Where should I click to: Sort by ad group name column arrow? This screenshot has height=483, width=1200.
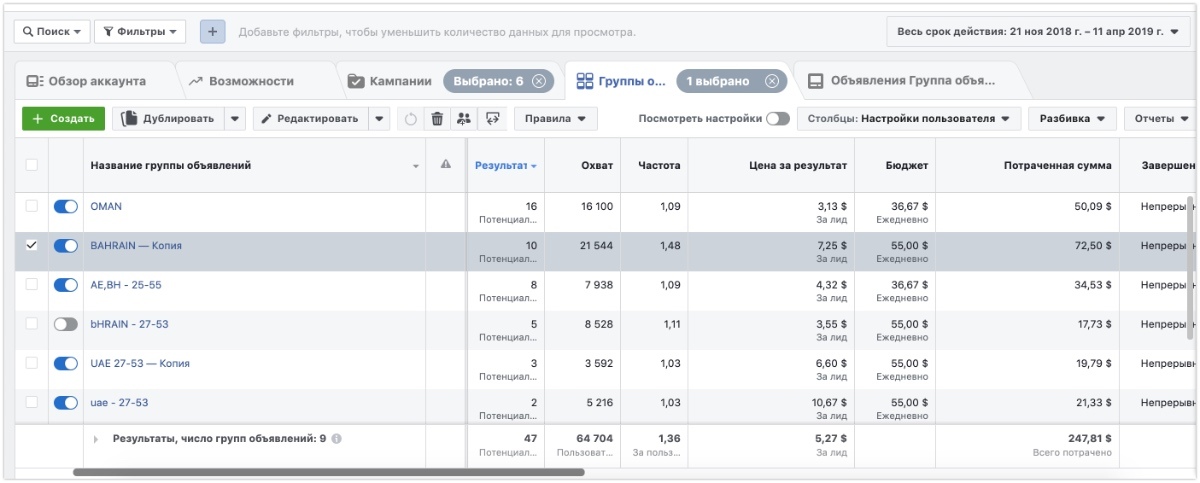pos(416,166)
